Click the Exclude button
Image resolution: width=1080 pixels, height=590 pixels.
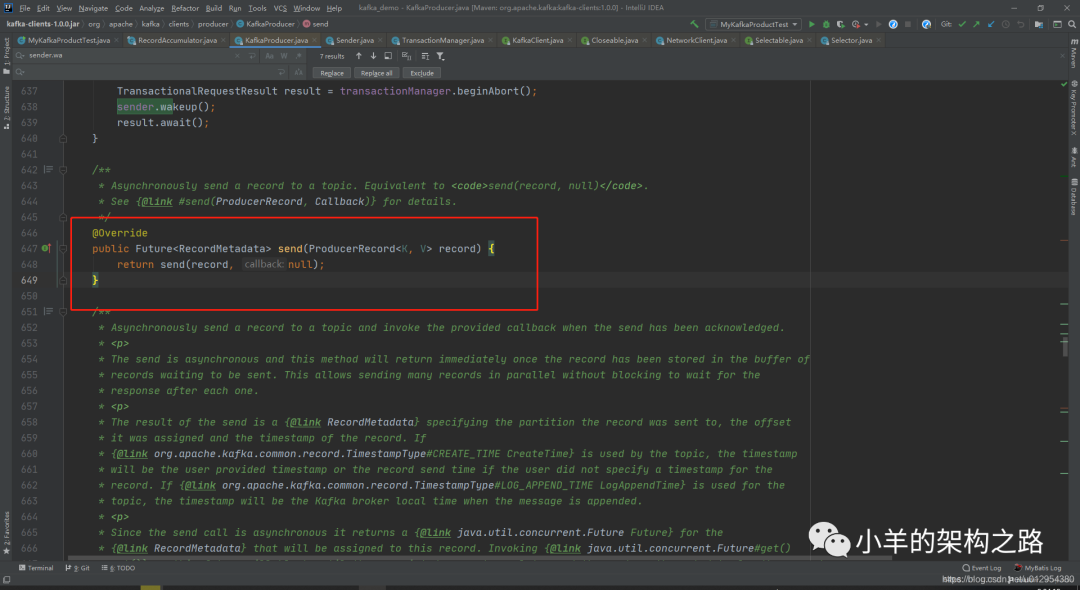coord(422,73)
